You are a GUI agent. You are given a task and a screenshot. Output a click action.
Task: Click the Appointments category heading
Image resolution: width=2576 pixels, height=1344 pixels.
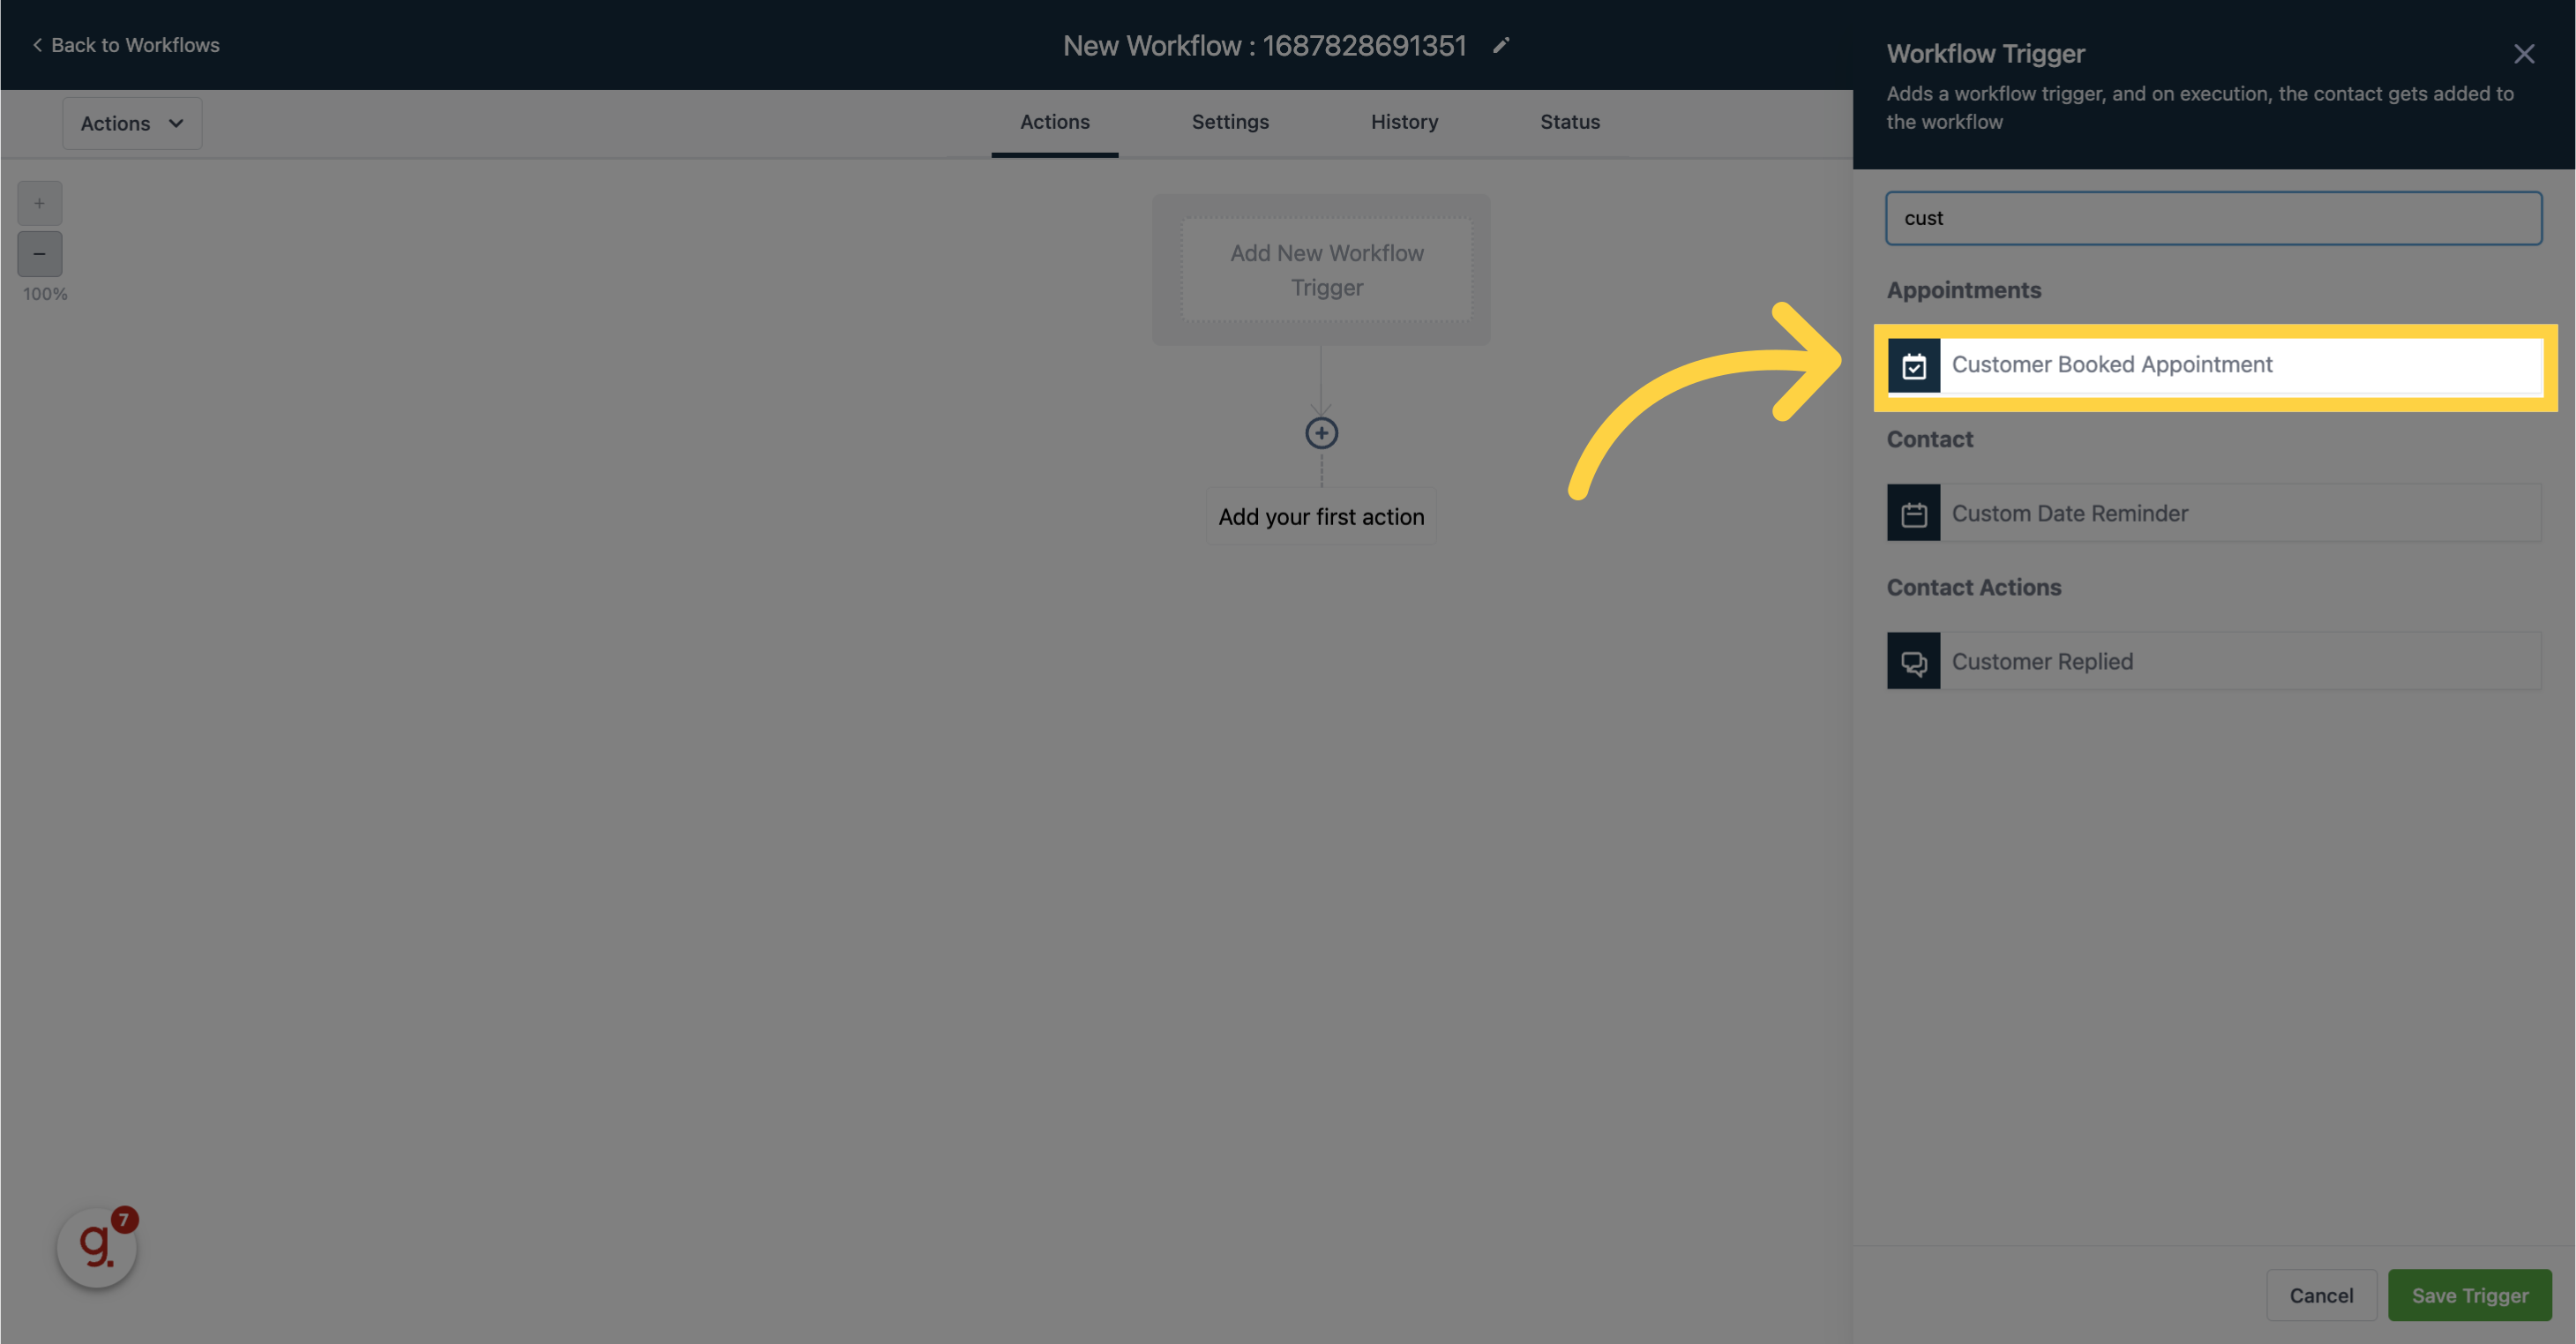[1963, 290]
